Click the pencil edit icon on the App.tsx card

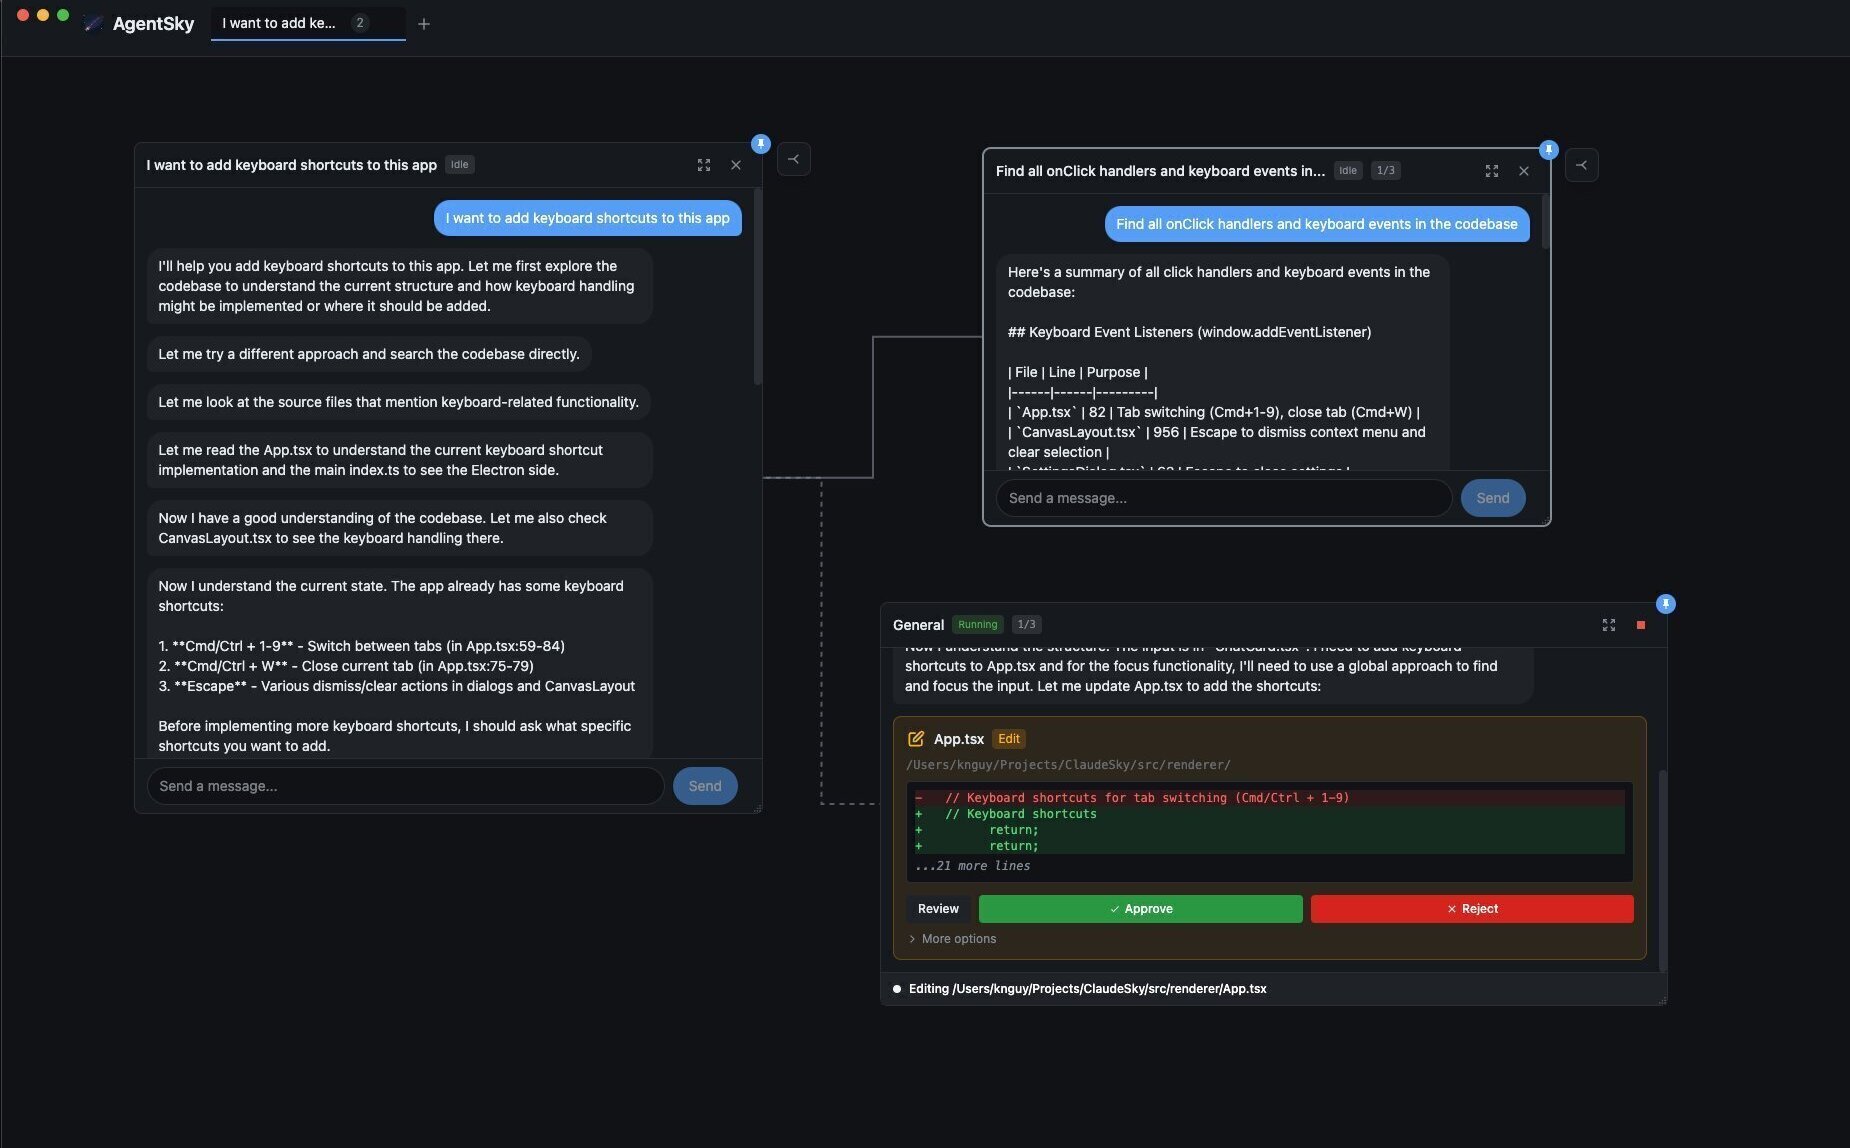(916, 738)
